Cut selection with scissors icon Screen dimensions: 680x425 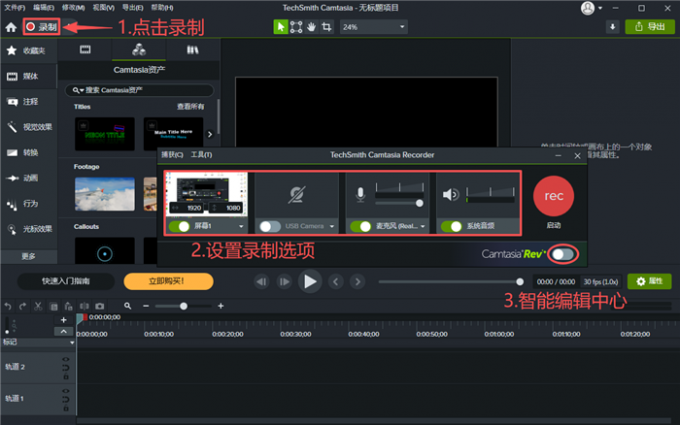38,306
